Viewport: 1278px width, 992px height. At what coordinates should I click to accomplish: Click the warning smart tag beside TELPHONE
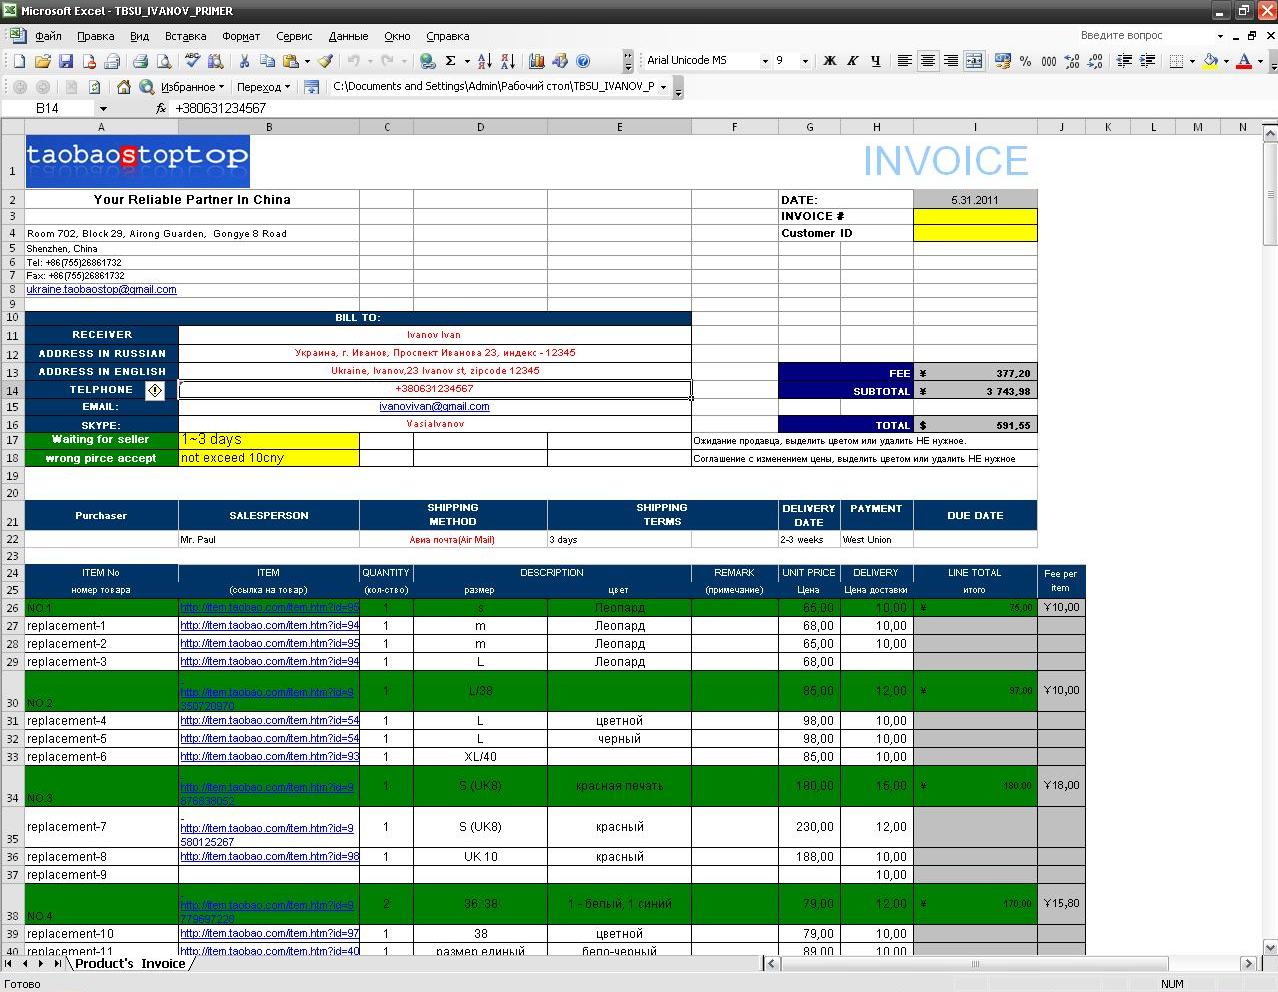(155, 390)
